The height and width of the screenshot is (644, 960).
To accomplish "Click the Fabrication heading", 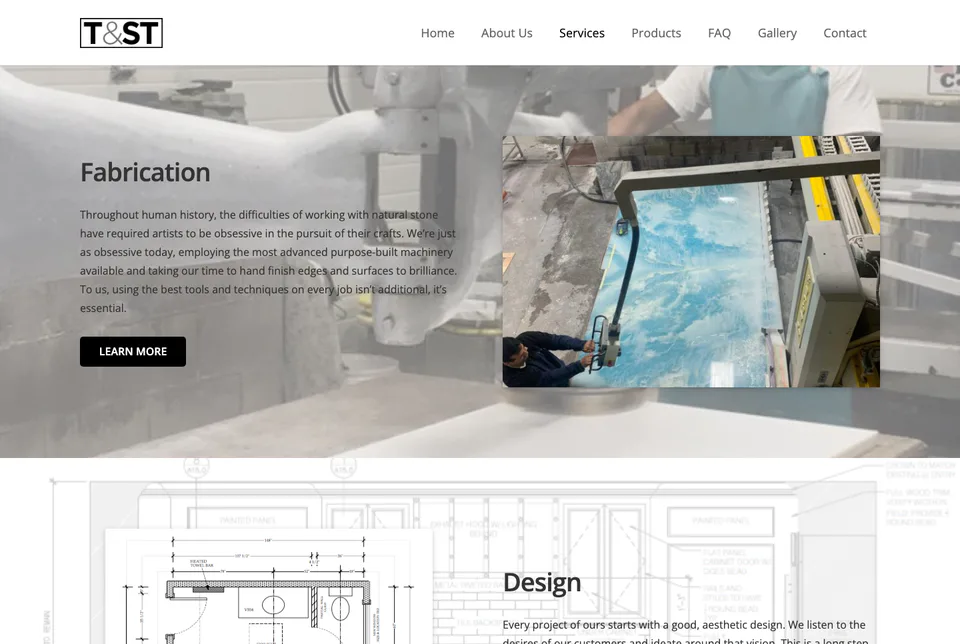I will pyautogui.click(x=145, y=172).
